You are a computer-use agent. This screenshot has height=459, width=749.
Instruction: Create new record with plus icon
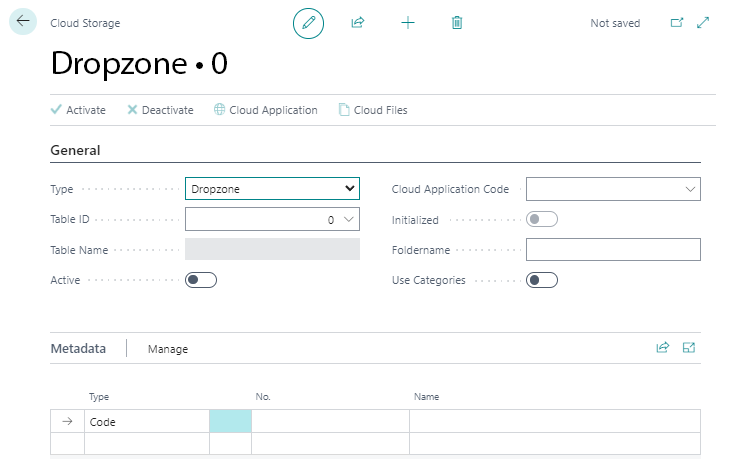pyautogui.click(x=408, y=22)
